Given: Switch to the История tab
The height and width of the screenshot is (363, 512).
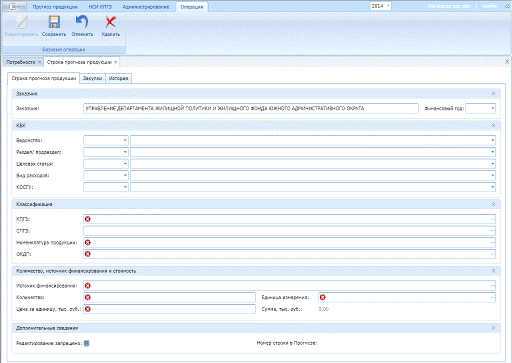Looking at the screenshot, I should click(118, 78).
